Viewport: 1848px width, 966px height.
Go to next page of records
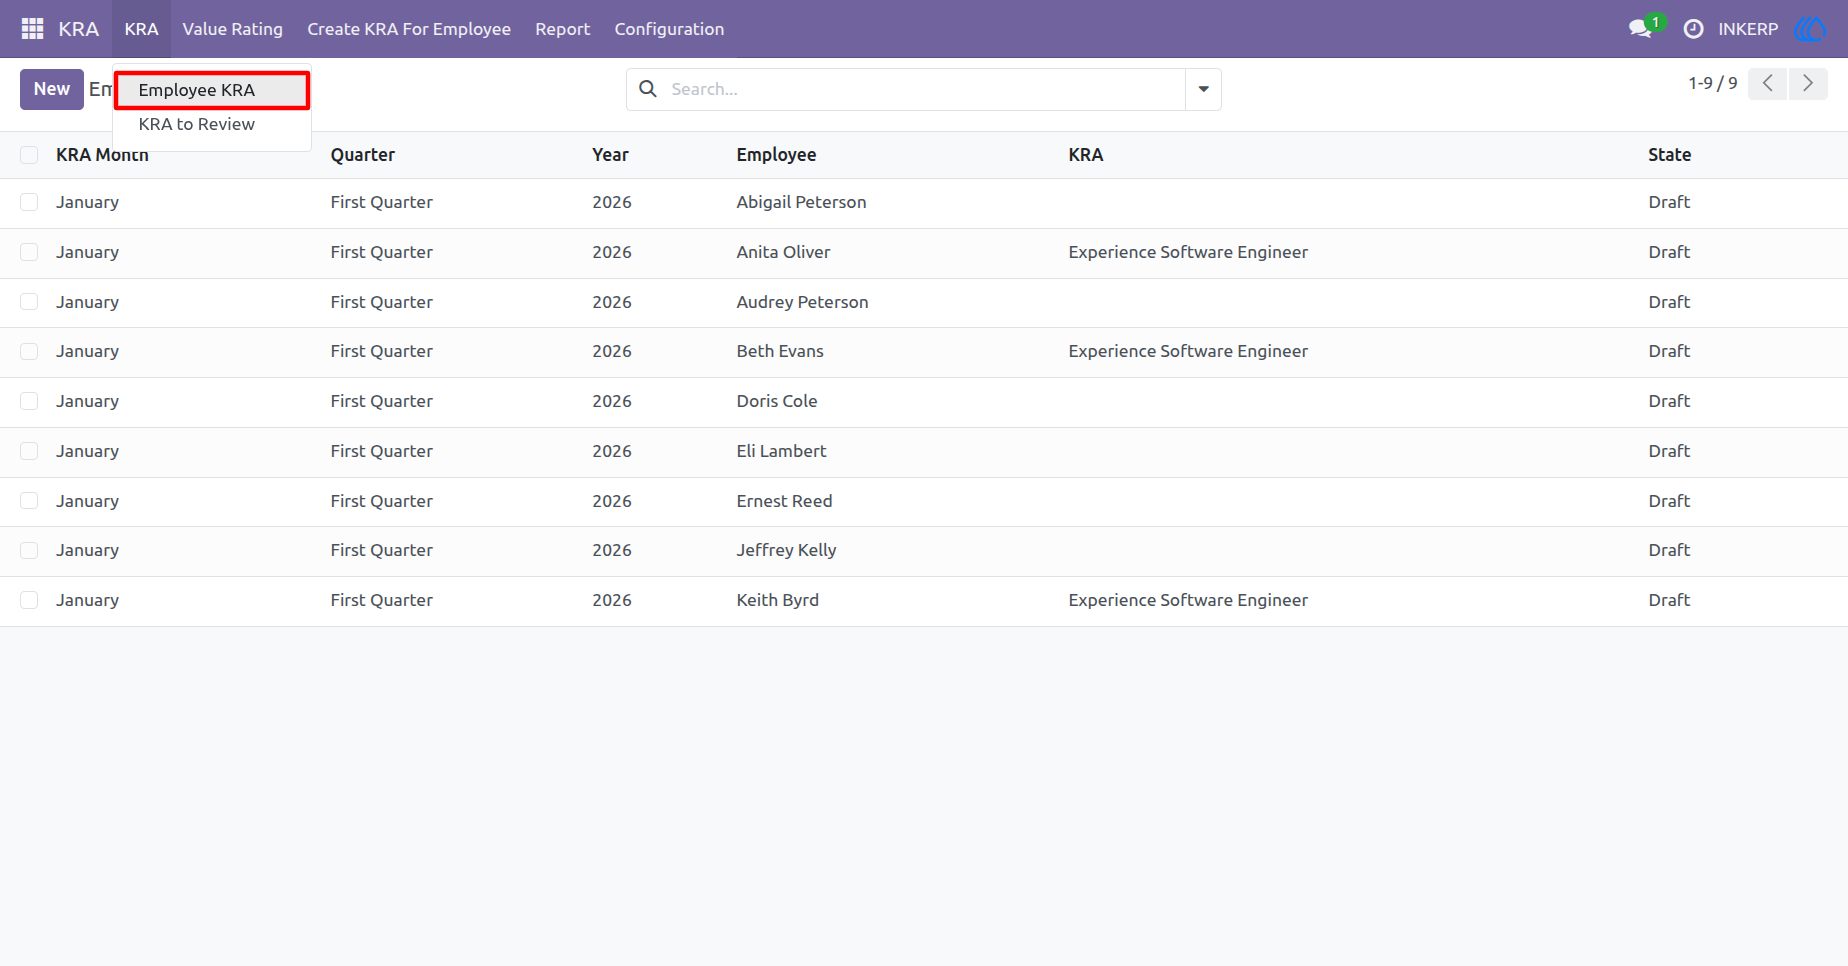click(1808, 83)
